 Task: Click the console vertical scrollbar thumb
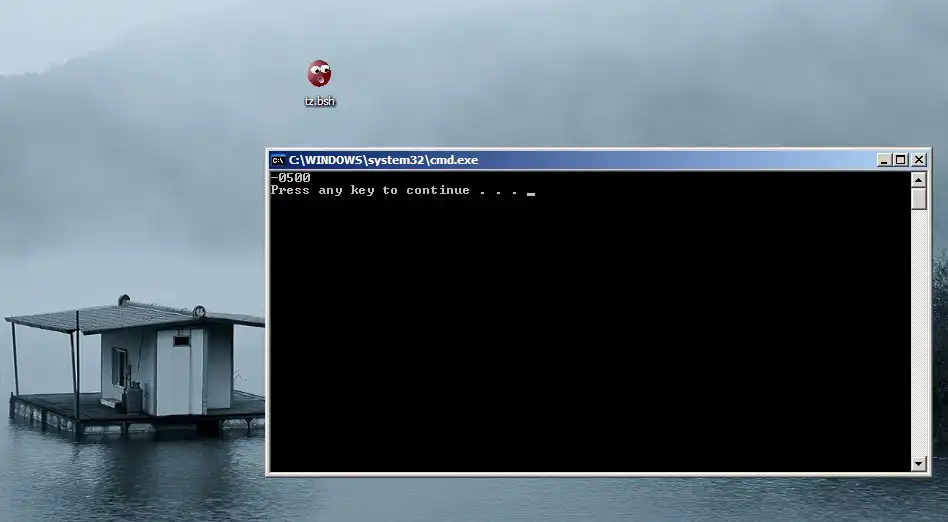[919, 198]
